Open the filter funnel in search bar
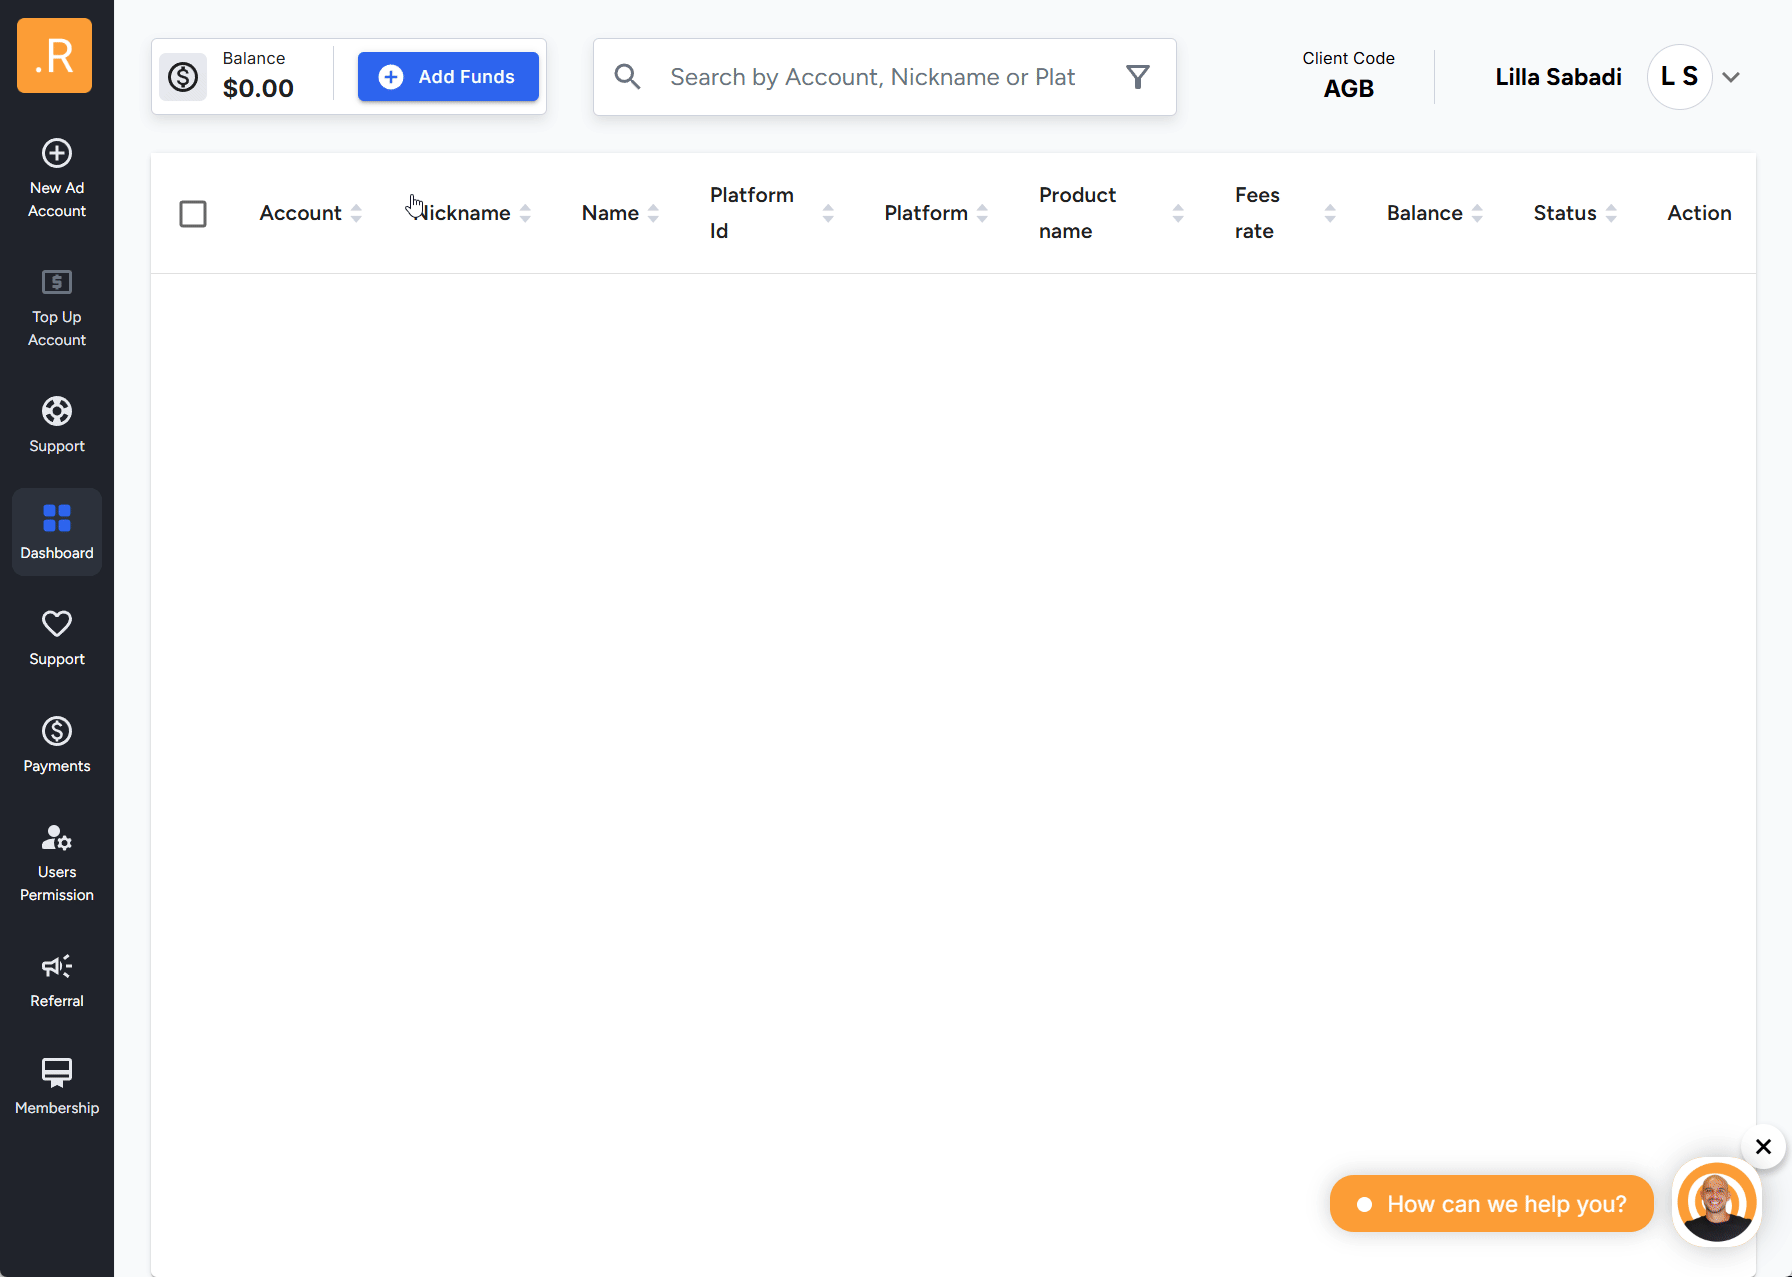Viewport: 1792px width, 1277px height. click(1138, 77)
